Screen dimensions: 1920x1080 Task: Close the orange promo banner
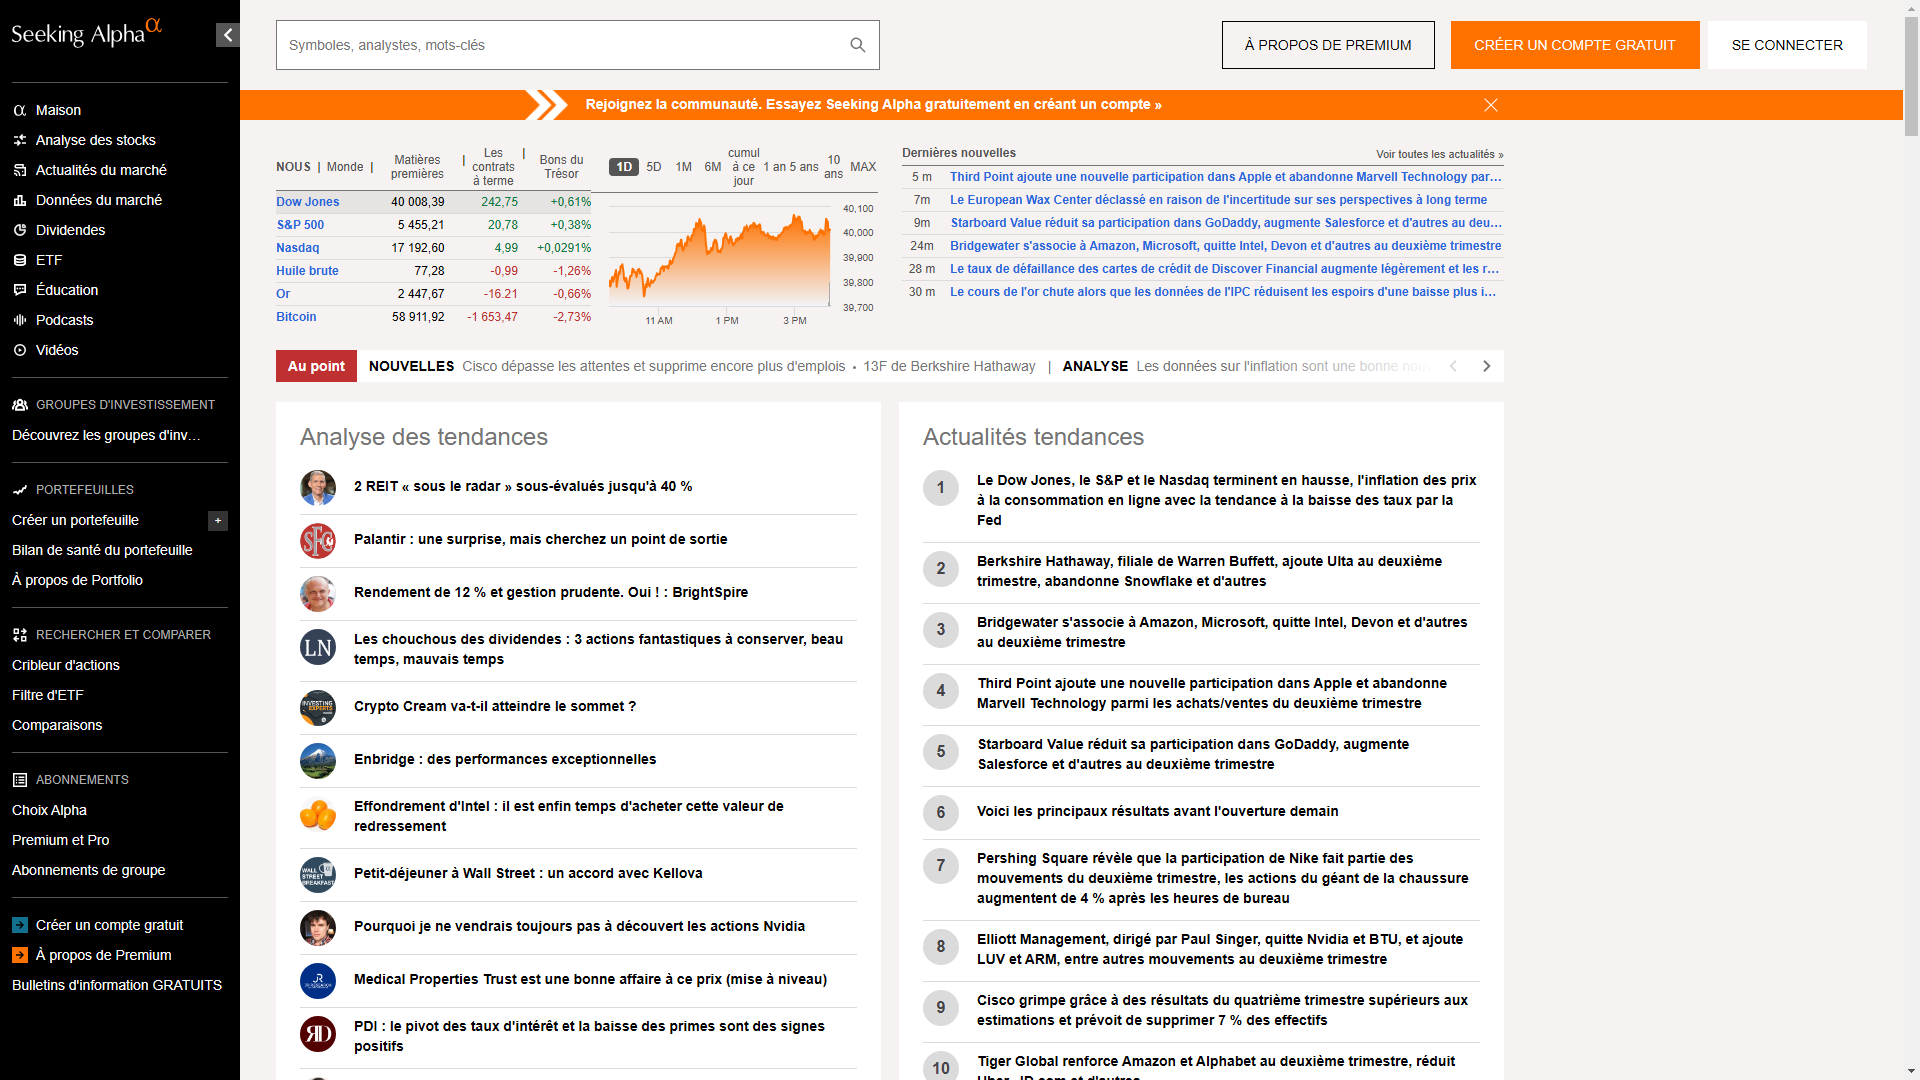coord(1490,105)
